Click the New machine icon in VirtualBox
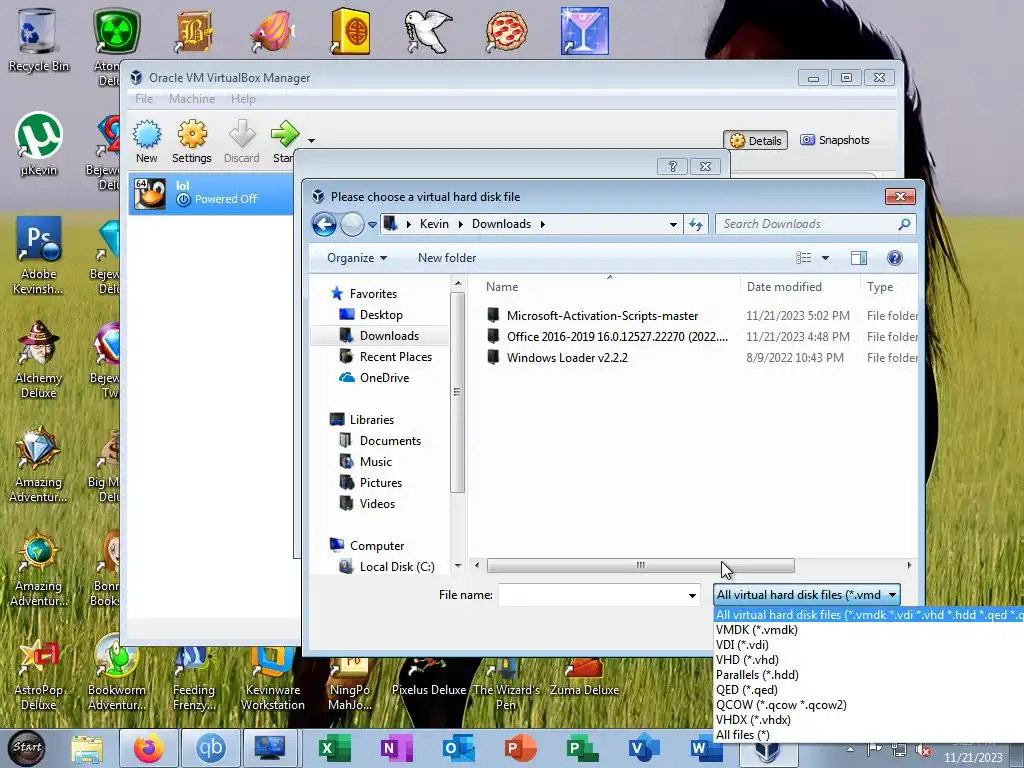 tap(147, 135)
